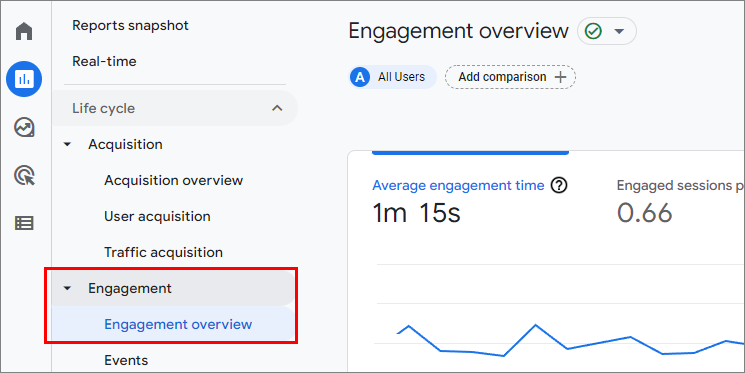Open the Configure table icon
This screenshot has width=745, height=373.
pos(24,223)
